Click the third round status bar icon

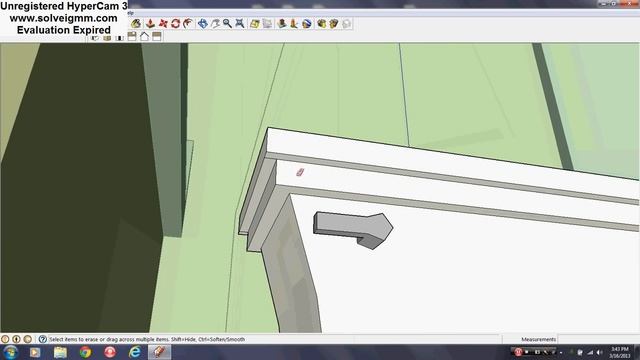(x=28, y=339)
